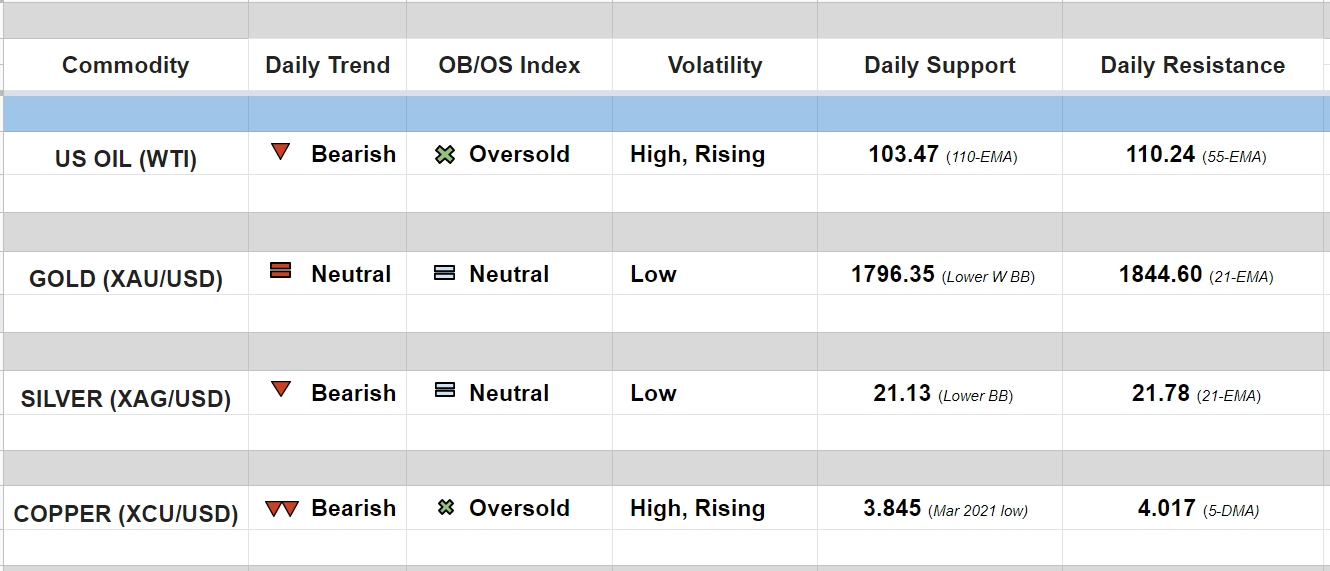Select the Daily Trend header cell
Viewport: 1330px width, 571px height.
(327, 66)
